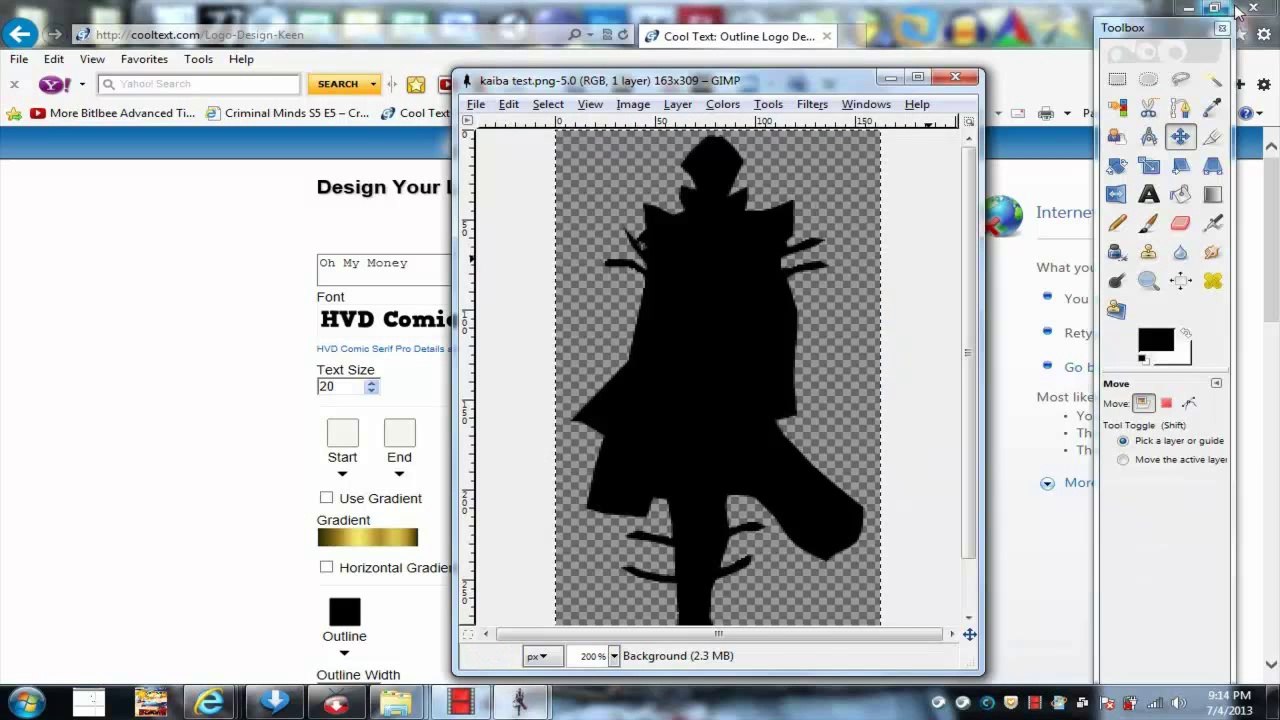This screenshot has height=720, width=1280.
Task: Select the Zoom magnifier tool
Action: click(1148, 281)
